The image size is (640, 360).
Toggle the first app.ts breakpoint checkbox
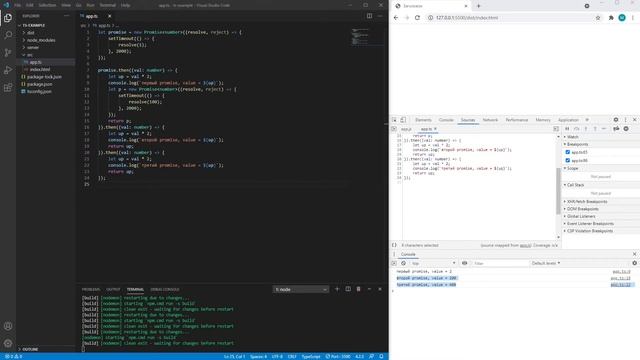pos(568,152)
